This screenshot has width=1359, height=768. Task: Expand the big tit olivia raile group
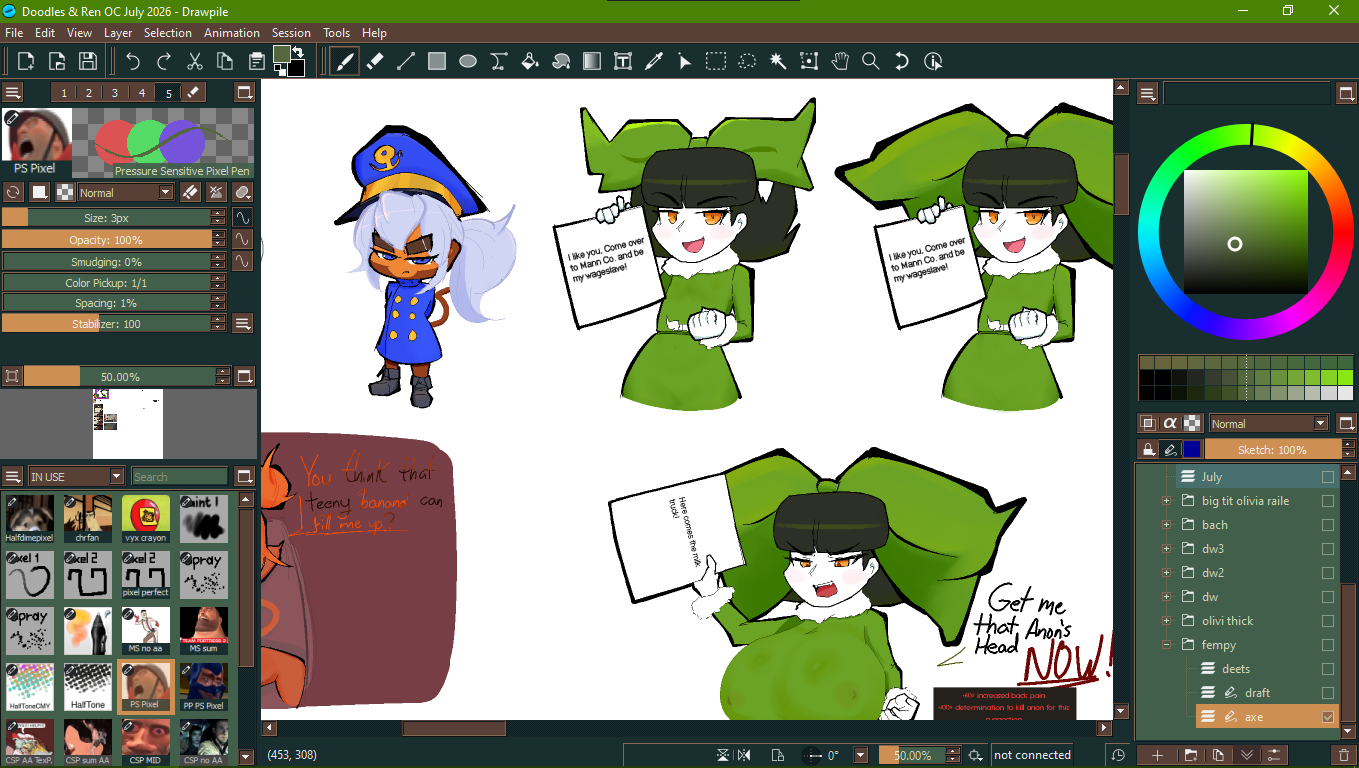click(x=1166, y=501)
